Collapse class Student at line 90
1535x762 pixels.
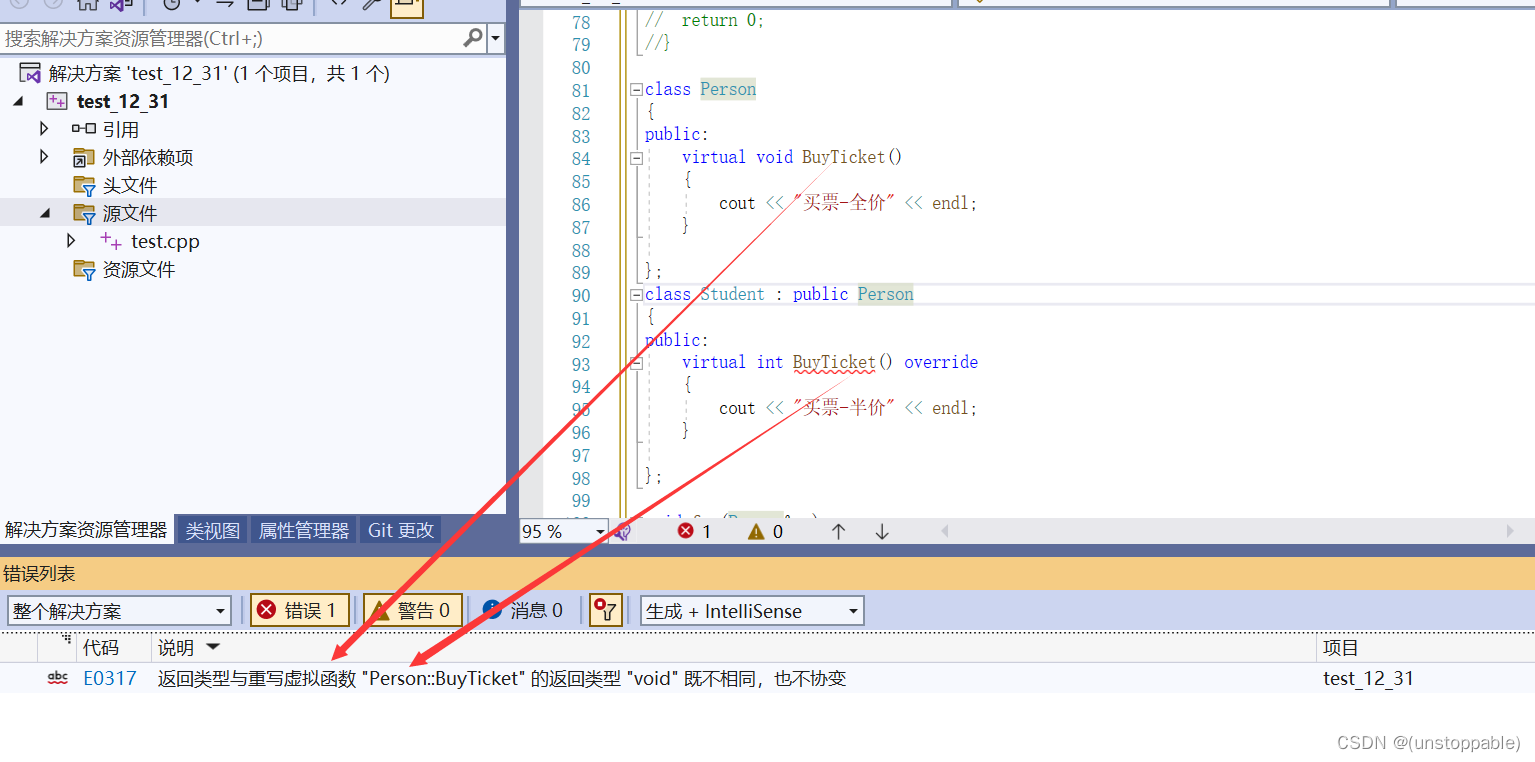[x=636, y=295]
